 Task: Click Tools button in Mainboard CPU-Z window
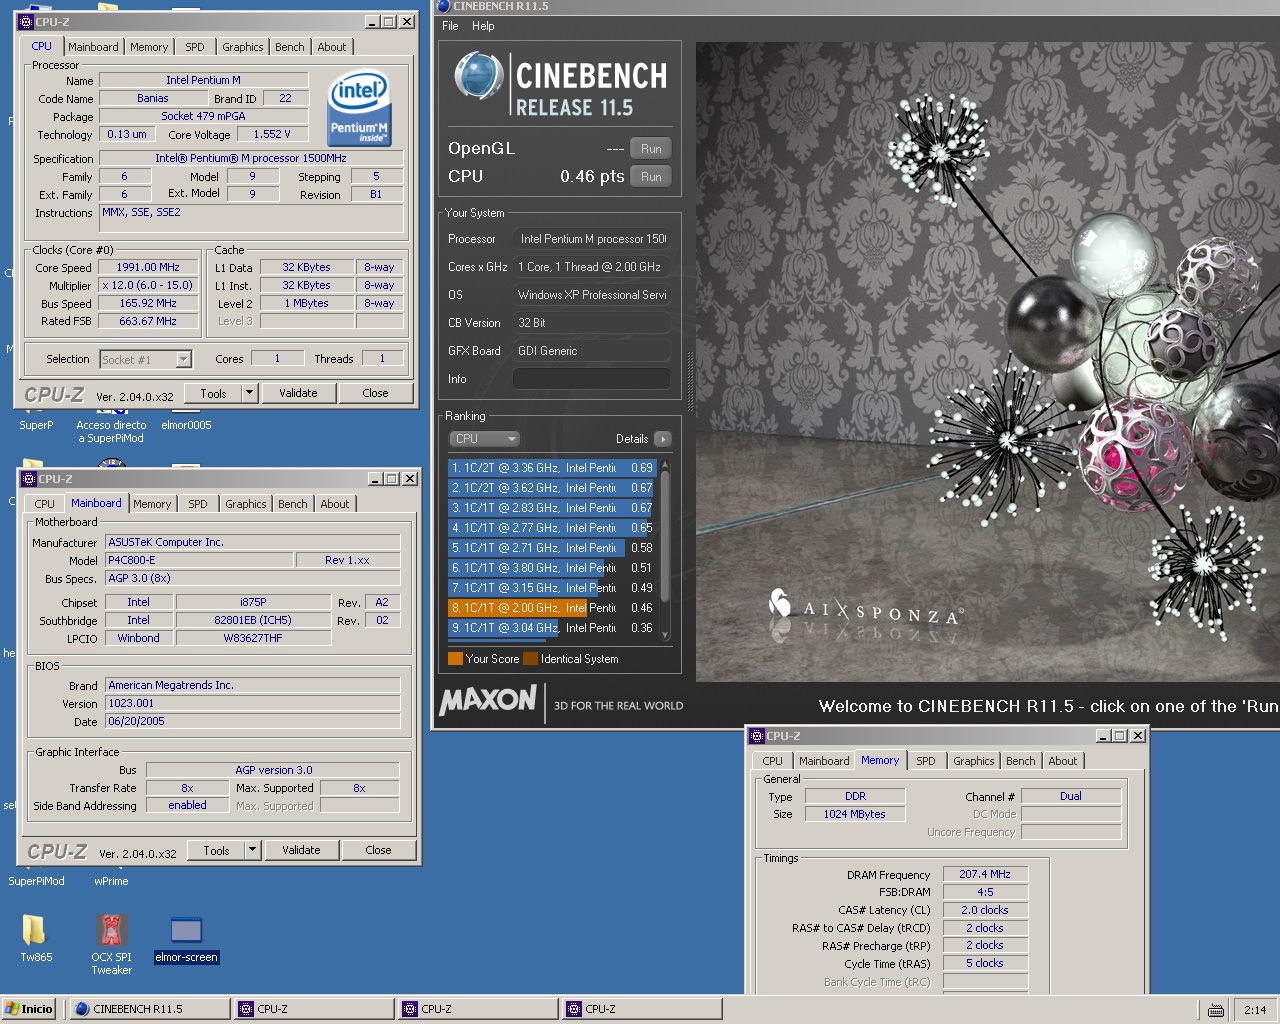(x=217, y=850)
